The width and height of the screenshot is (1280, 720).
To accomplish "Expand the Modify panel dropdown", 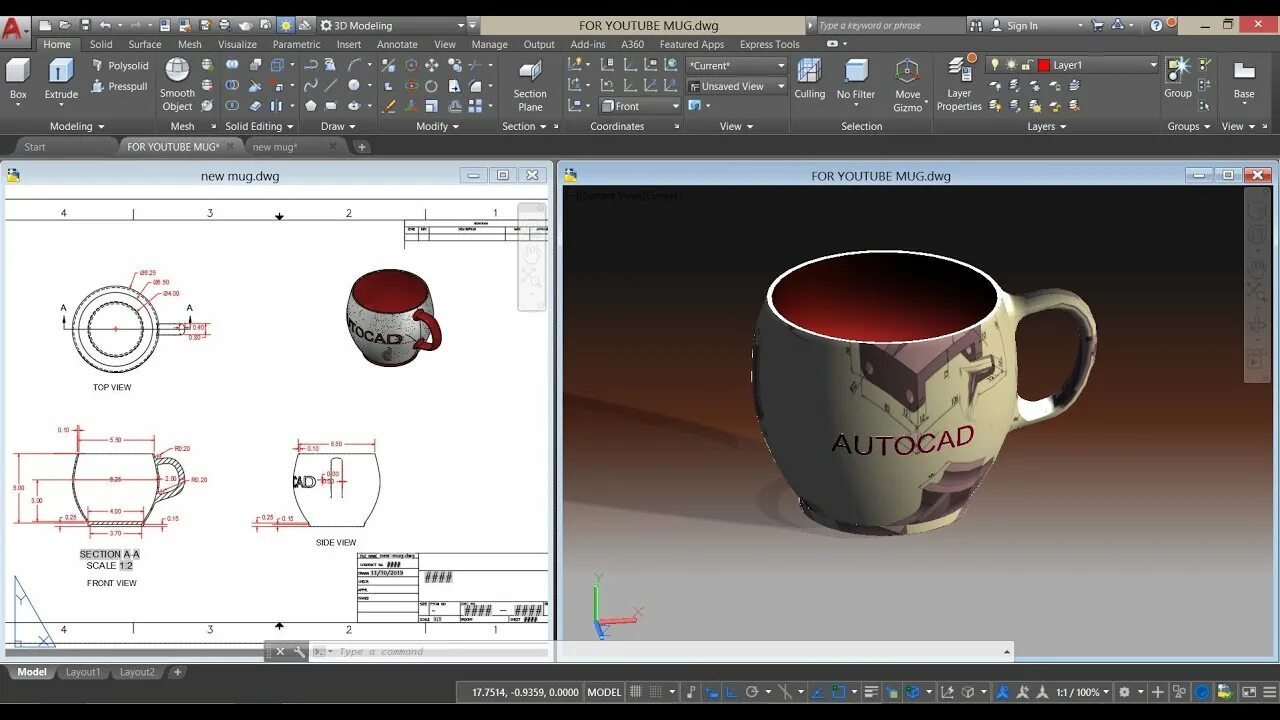I will [438, 126].
